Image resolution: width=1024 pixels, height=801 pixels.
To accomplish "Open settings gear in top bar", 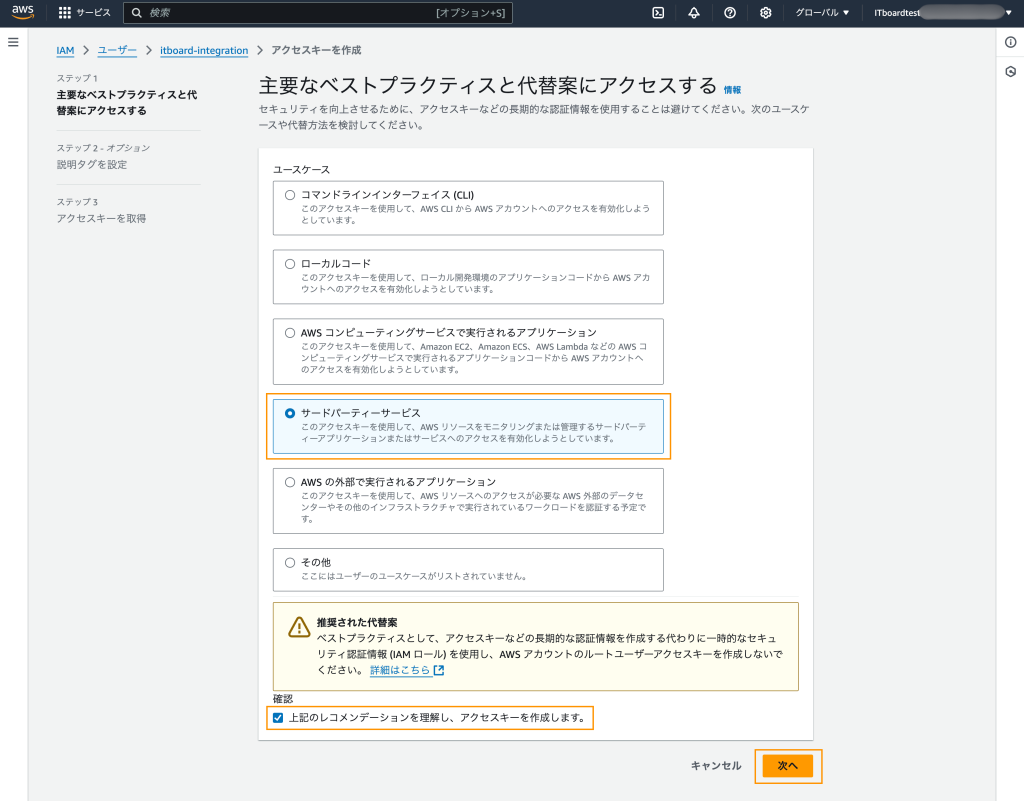I will (766, 13).
